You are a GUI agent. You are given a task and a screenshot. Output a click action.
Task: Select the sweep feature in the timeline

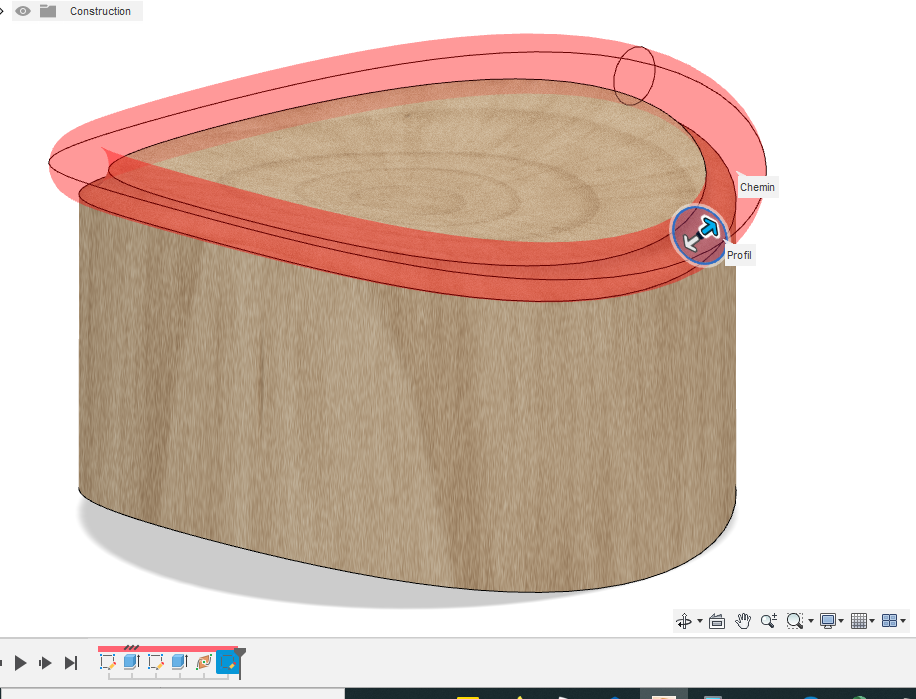204,661
